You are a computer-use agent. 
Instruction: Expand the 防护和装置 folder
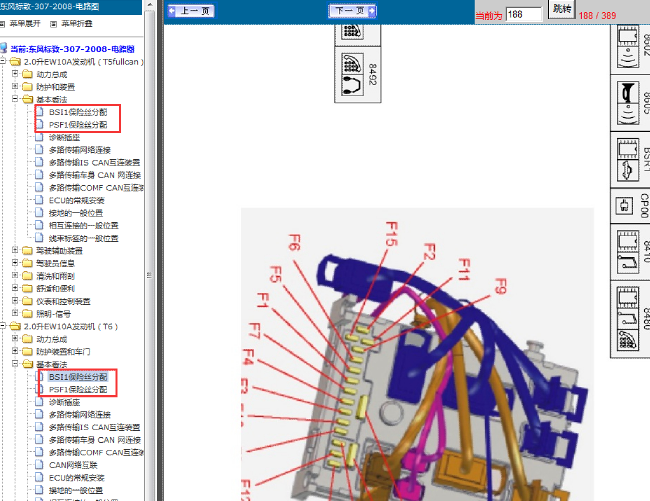coord(15,86)
